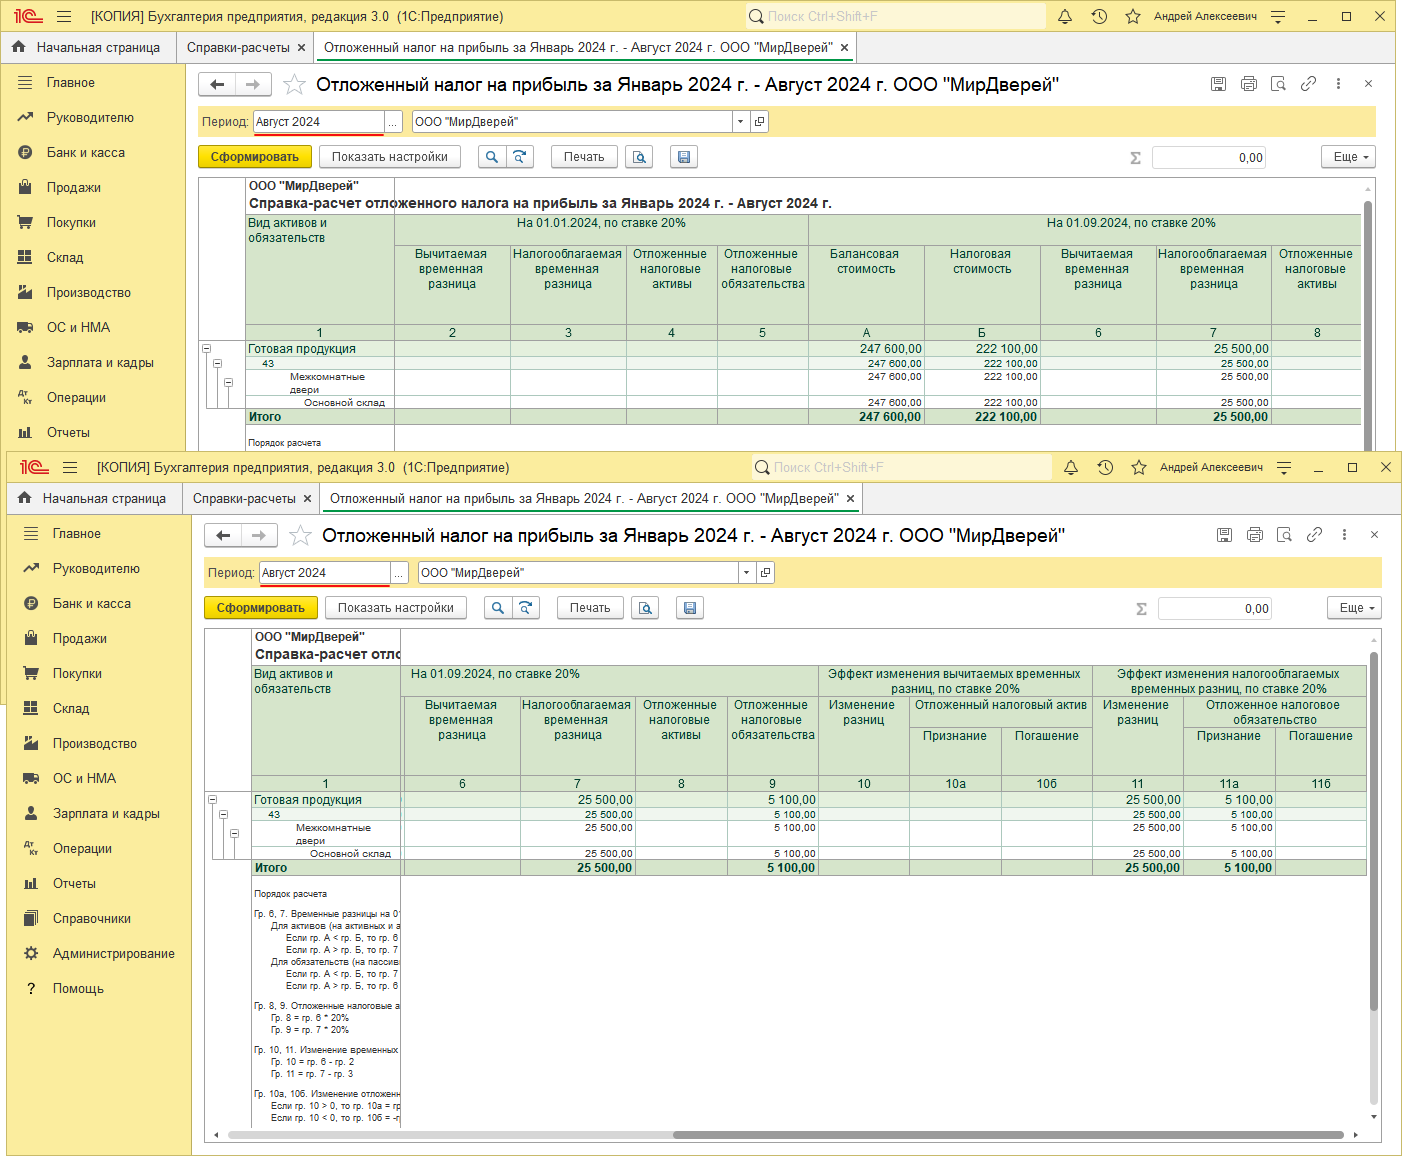Viewport: 1403px width, 1158px height.
Task: Open organization dropdown arrow in lower window
Action: [x=746, y=573]
